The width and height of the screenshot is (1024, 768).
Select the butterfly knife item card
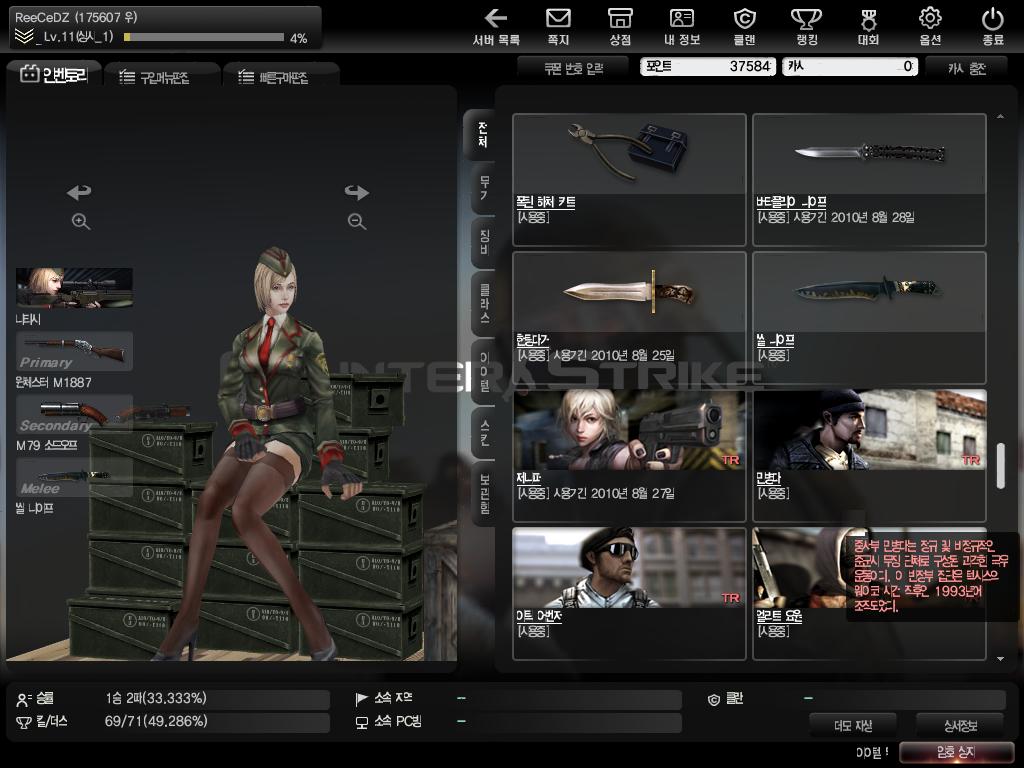pyautogui.click(x=869, y=180)
